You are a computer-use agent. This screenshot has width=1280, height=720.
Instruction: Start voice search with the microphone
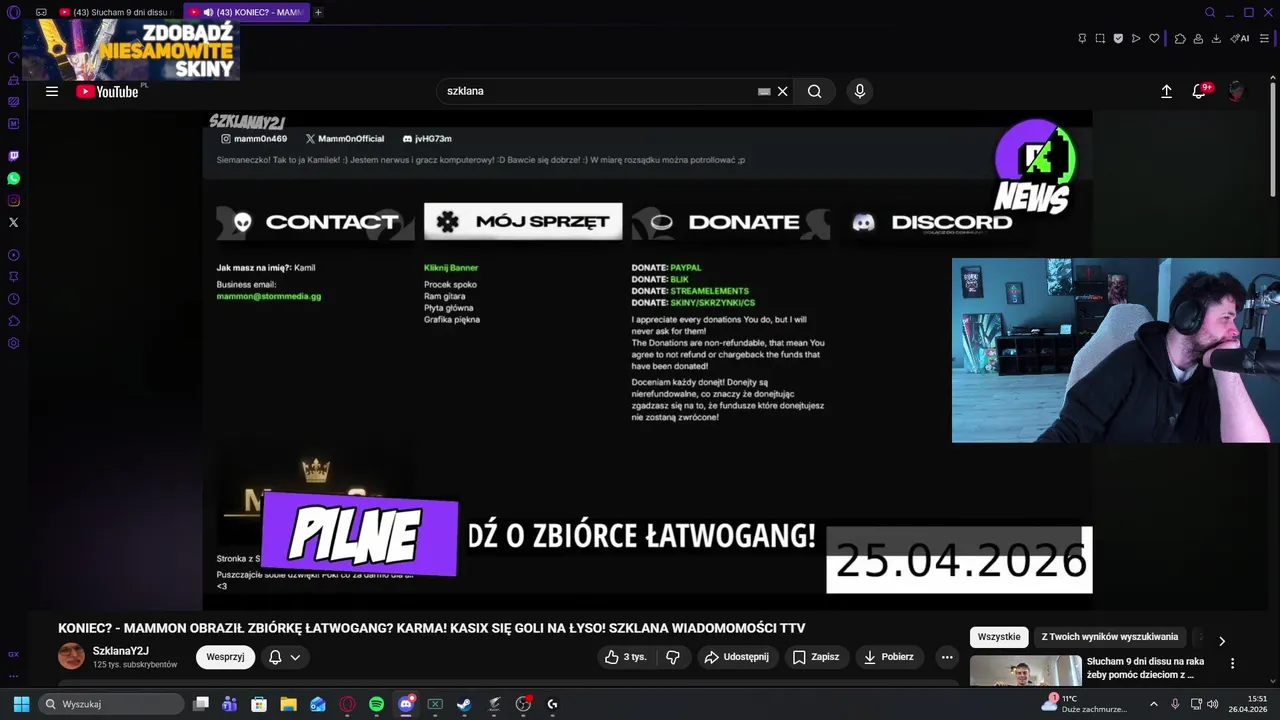pos(859,91)
